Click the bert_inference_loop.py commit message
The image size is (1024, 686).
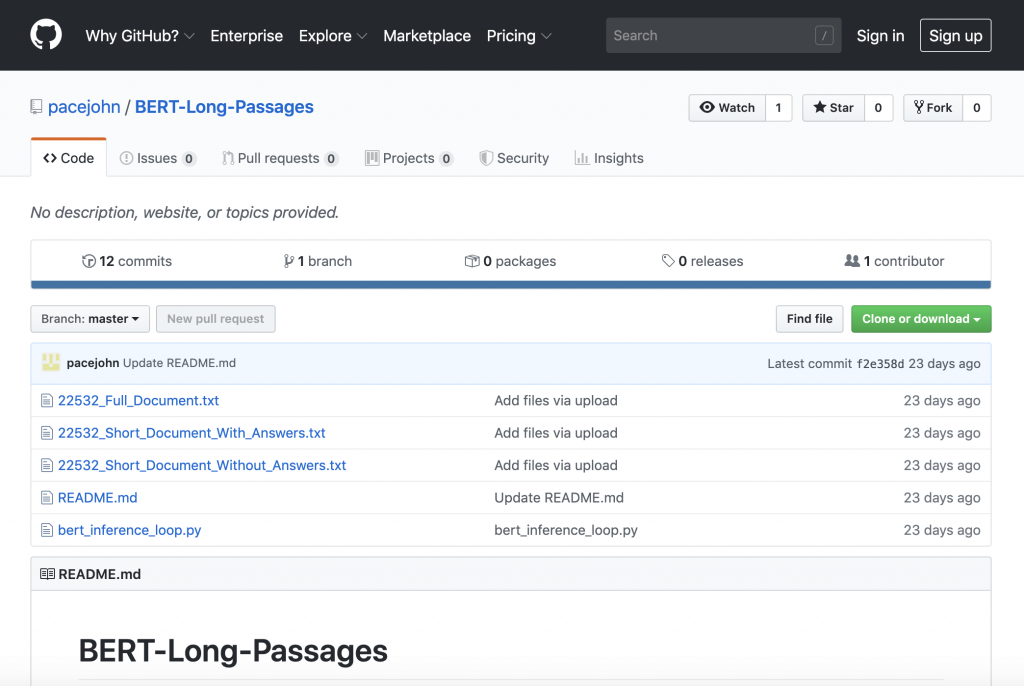click(x=566, y=530)
